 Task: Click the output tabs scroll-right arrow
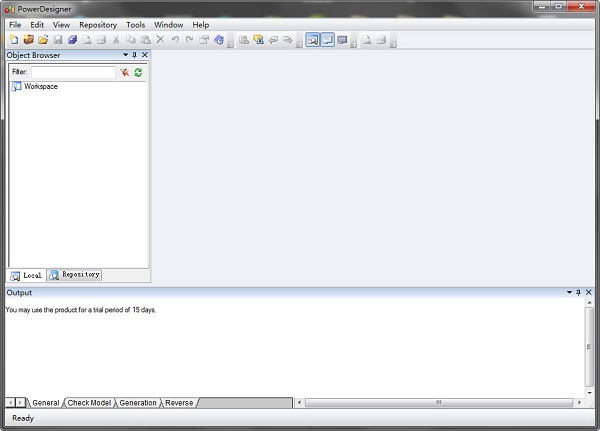(20, 402)
